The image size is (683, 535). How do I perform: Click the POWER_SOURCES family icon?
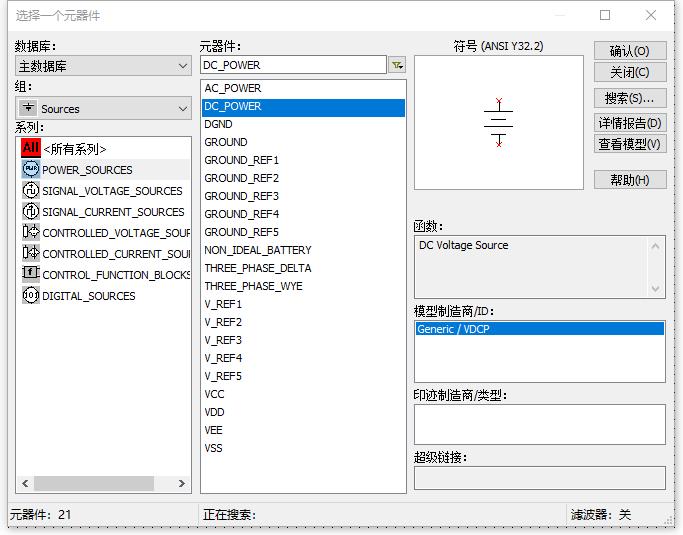[30, 169]
